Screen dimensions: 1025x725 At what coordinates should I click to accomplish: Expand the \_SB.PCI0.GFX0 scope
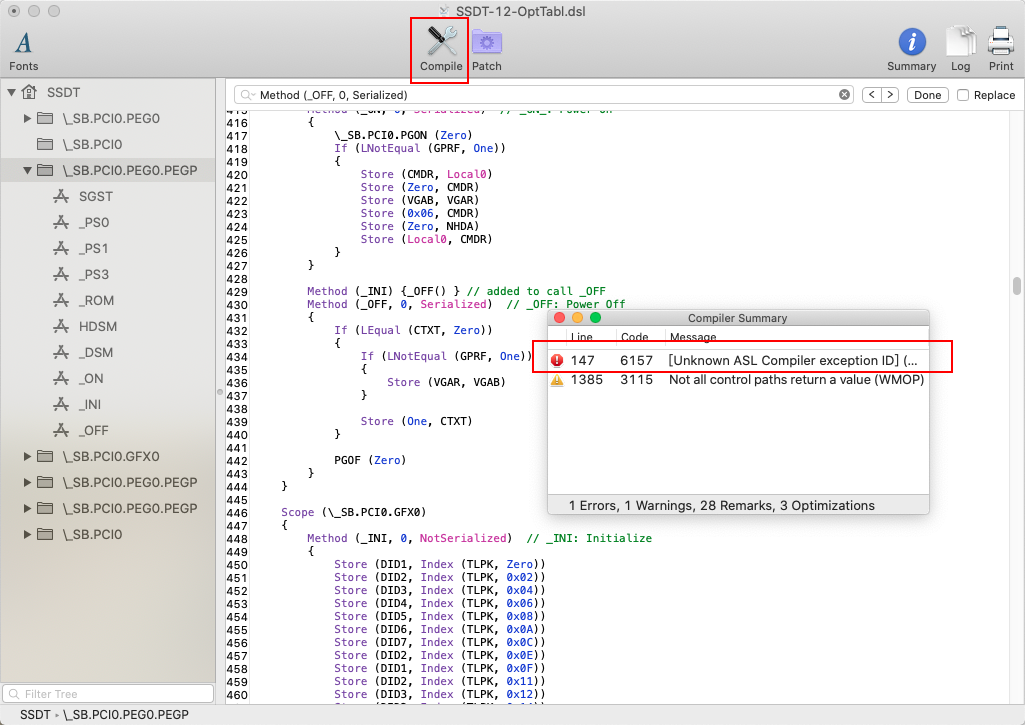pyautogui.click(x=27, y=456)
